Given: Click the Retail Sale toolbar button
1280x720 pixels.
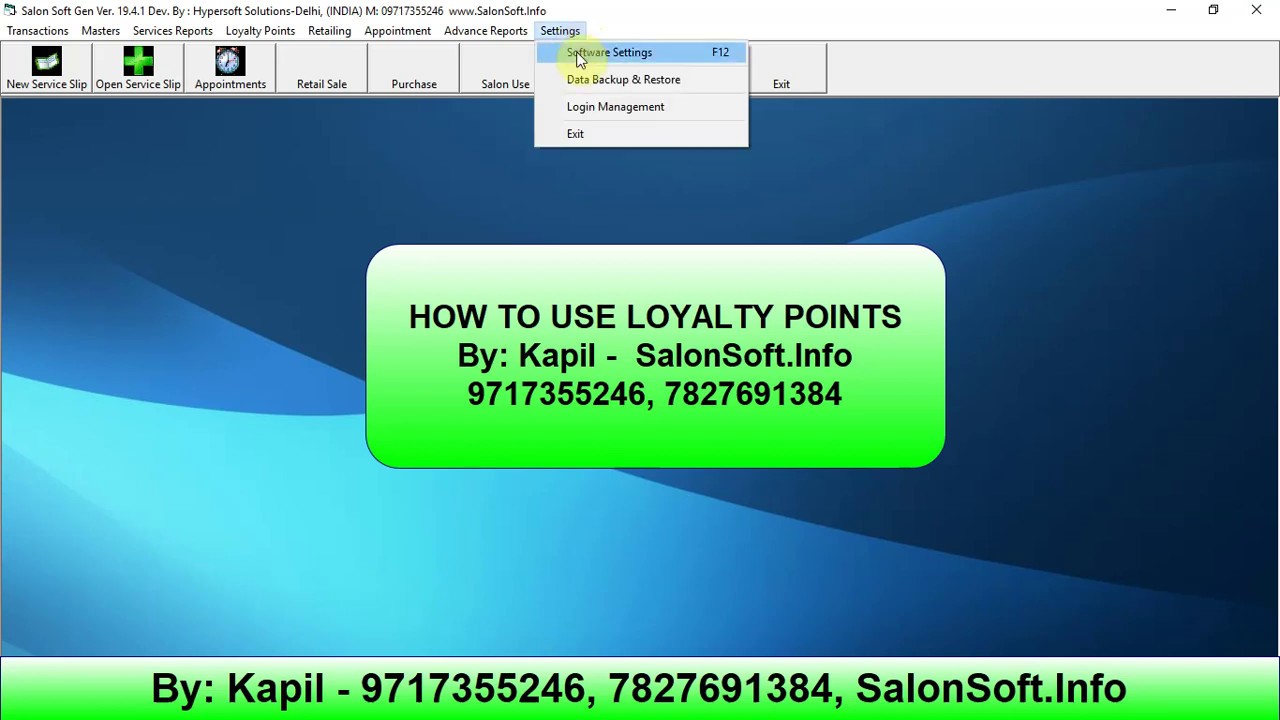Looking at the screenshot, I should point(322,69).
